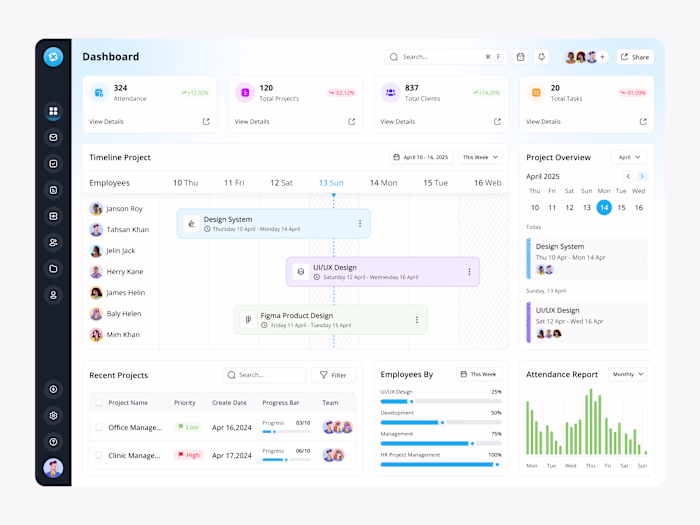The image size is (700, 525).
Task: Open UI/UX Design task options menu
Action: click(469, 271)
